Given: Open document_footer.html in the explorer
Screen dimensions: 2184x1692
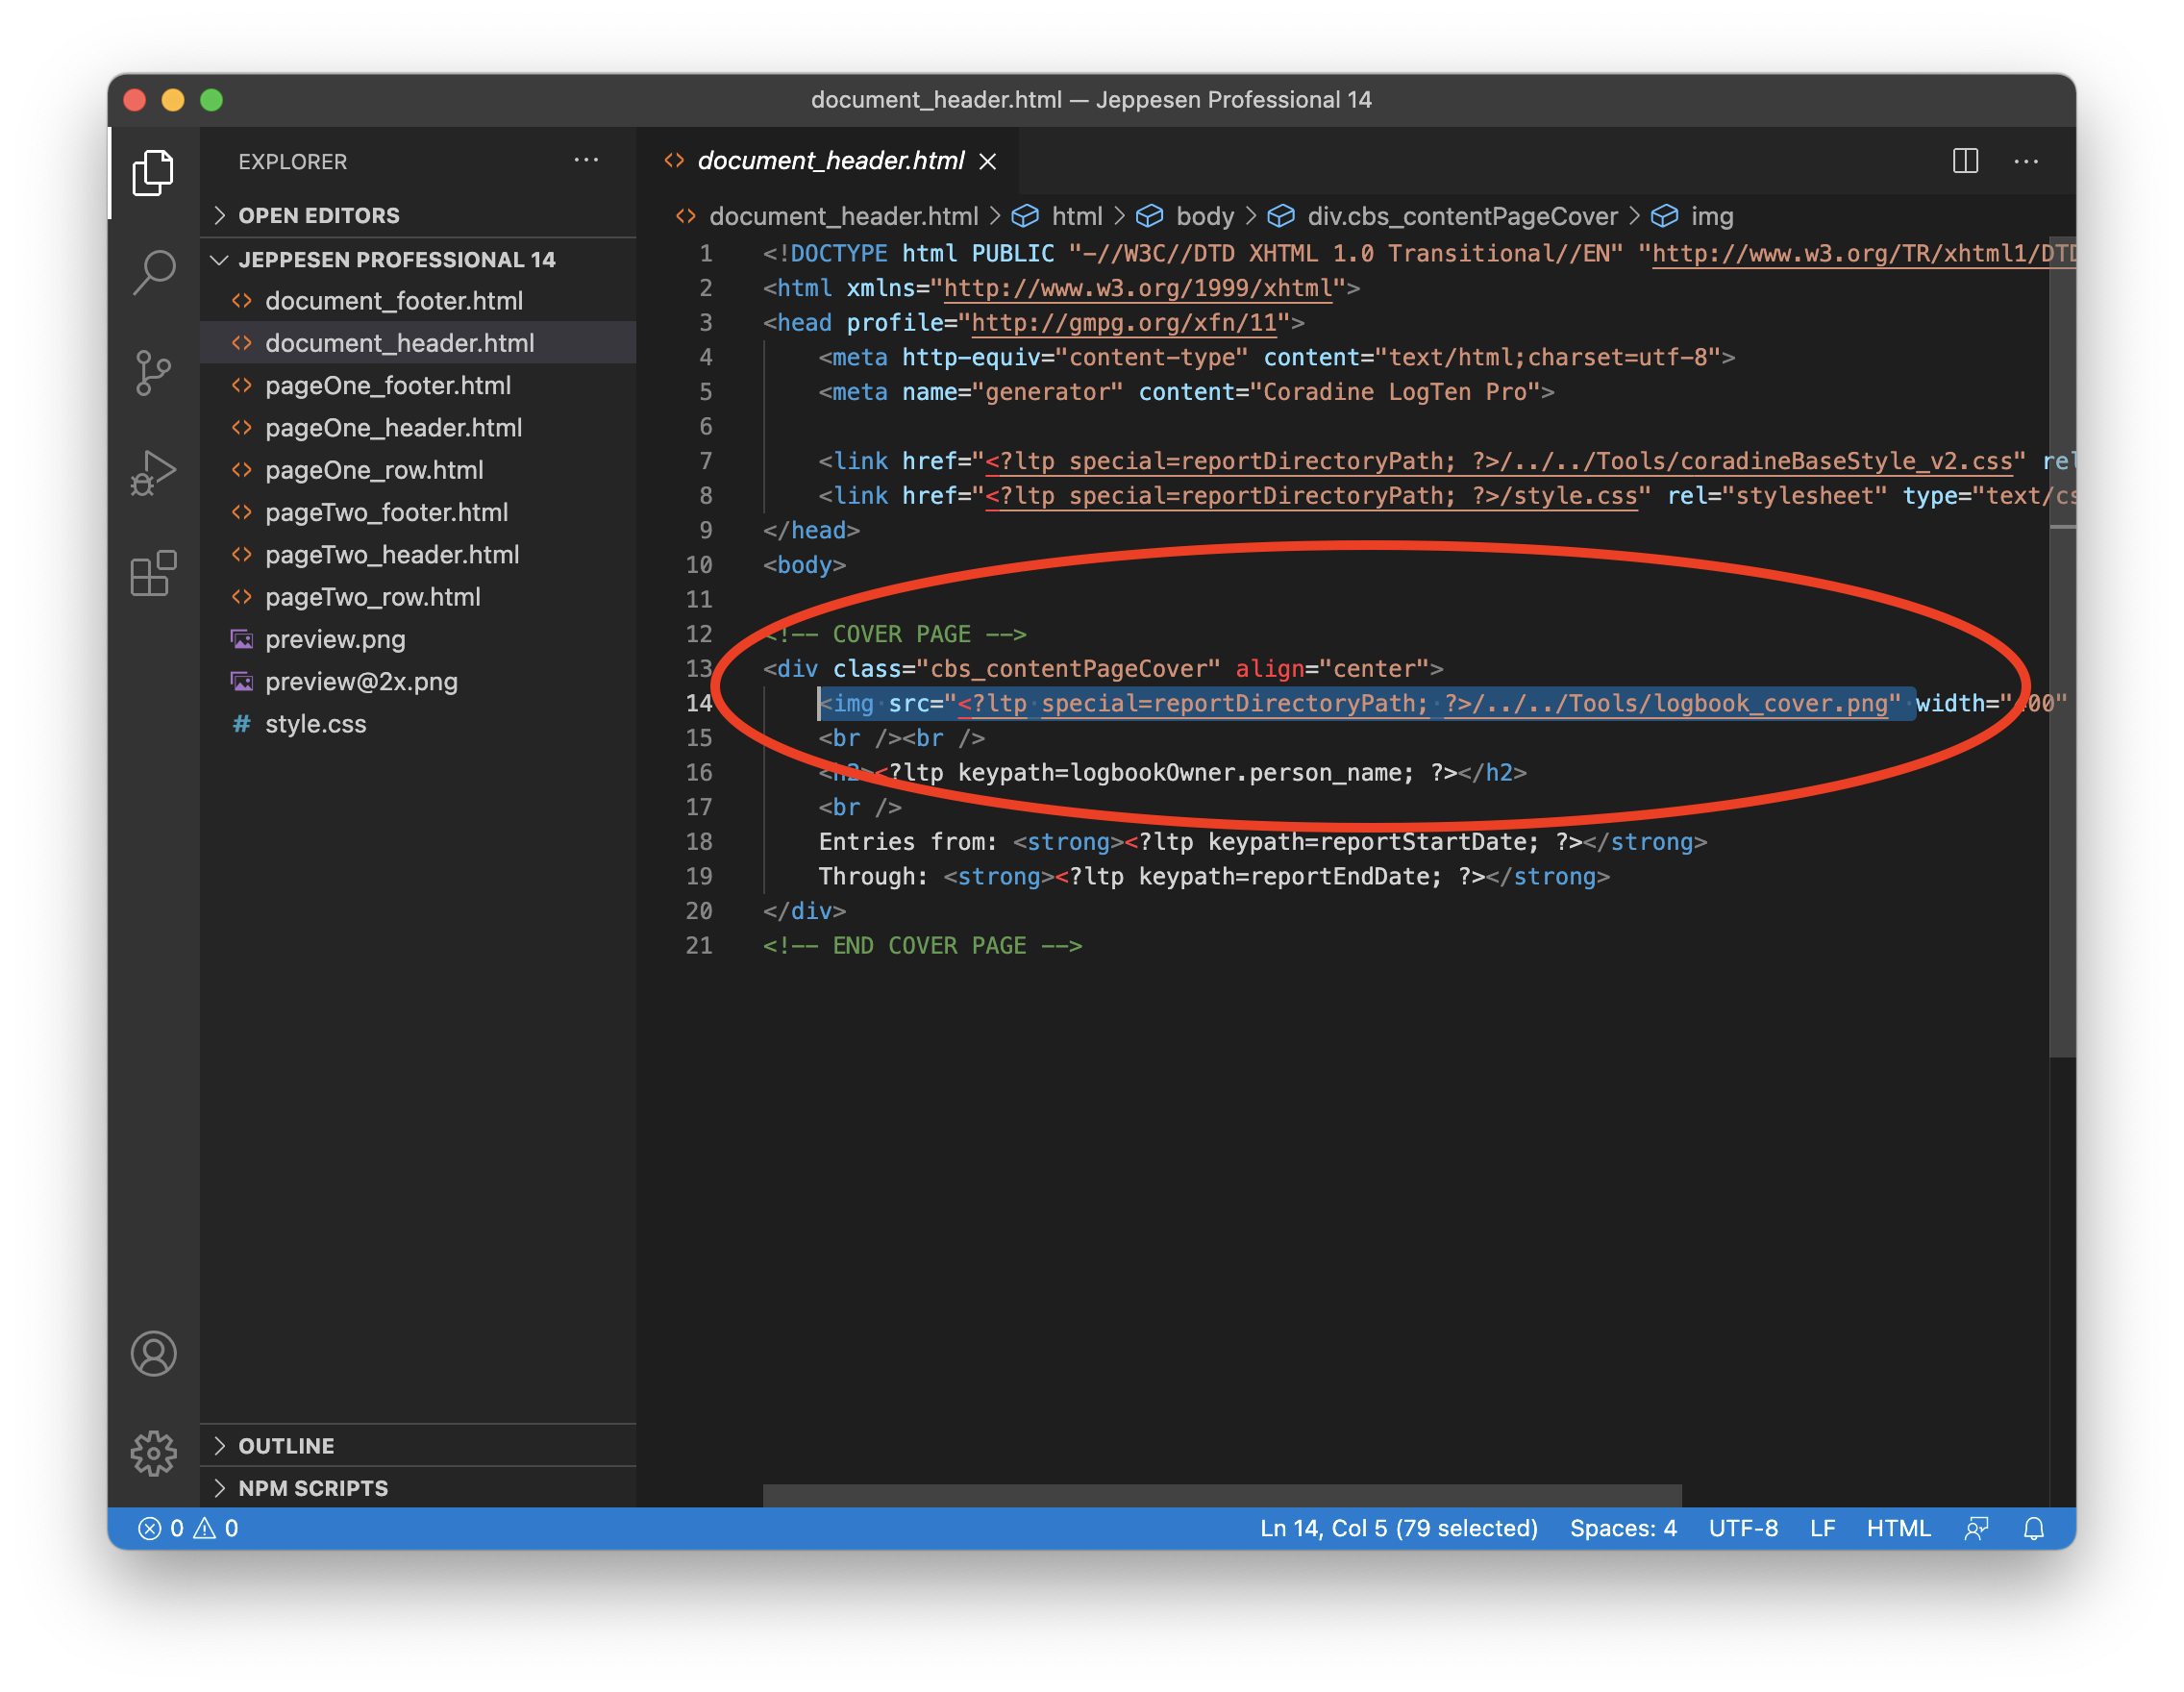Looking at the screenshot, I should coord(418,300).
